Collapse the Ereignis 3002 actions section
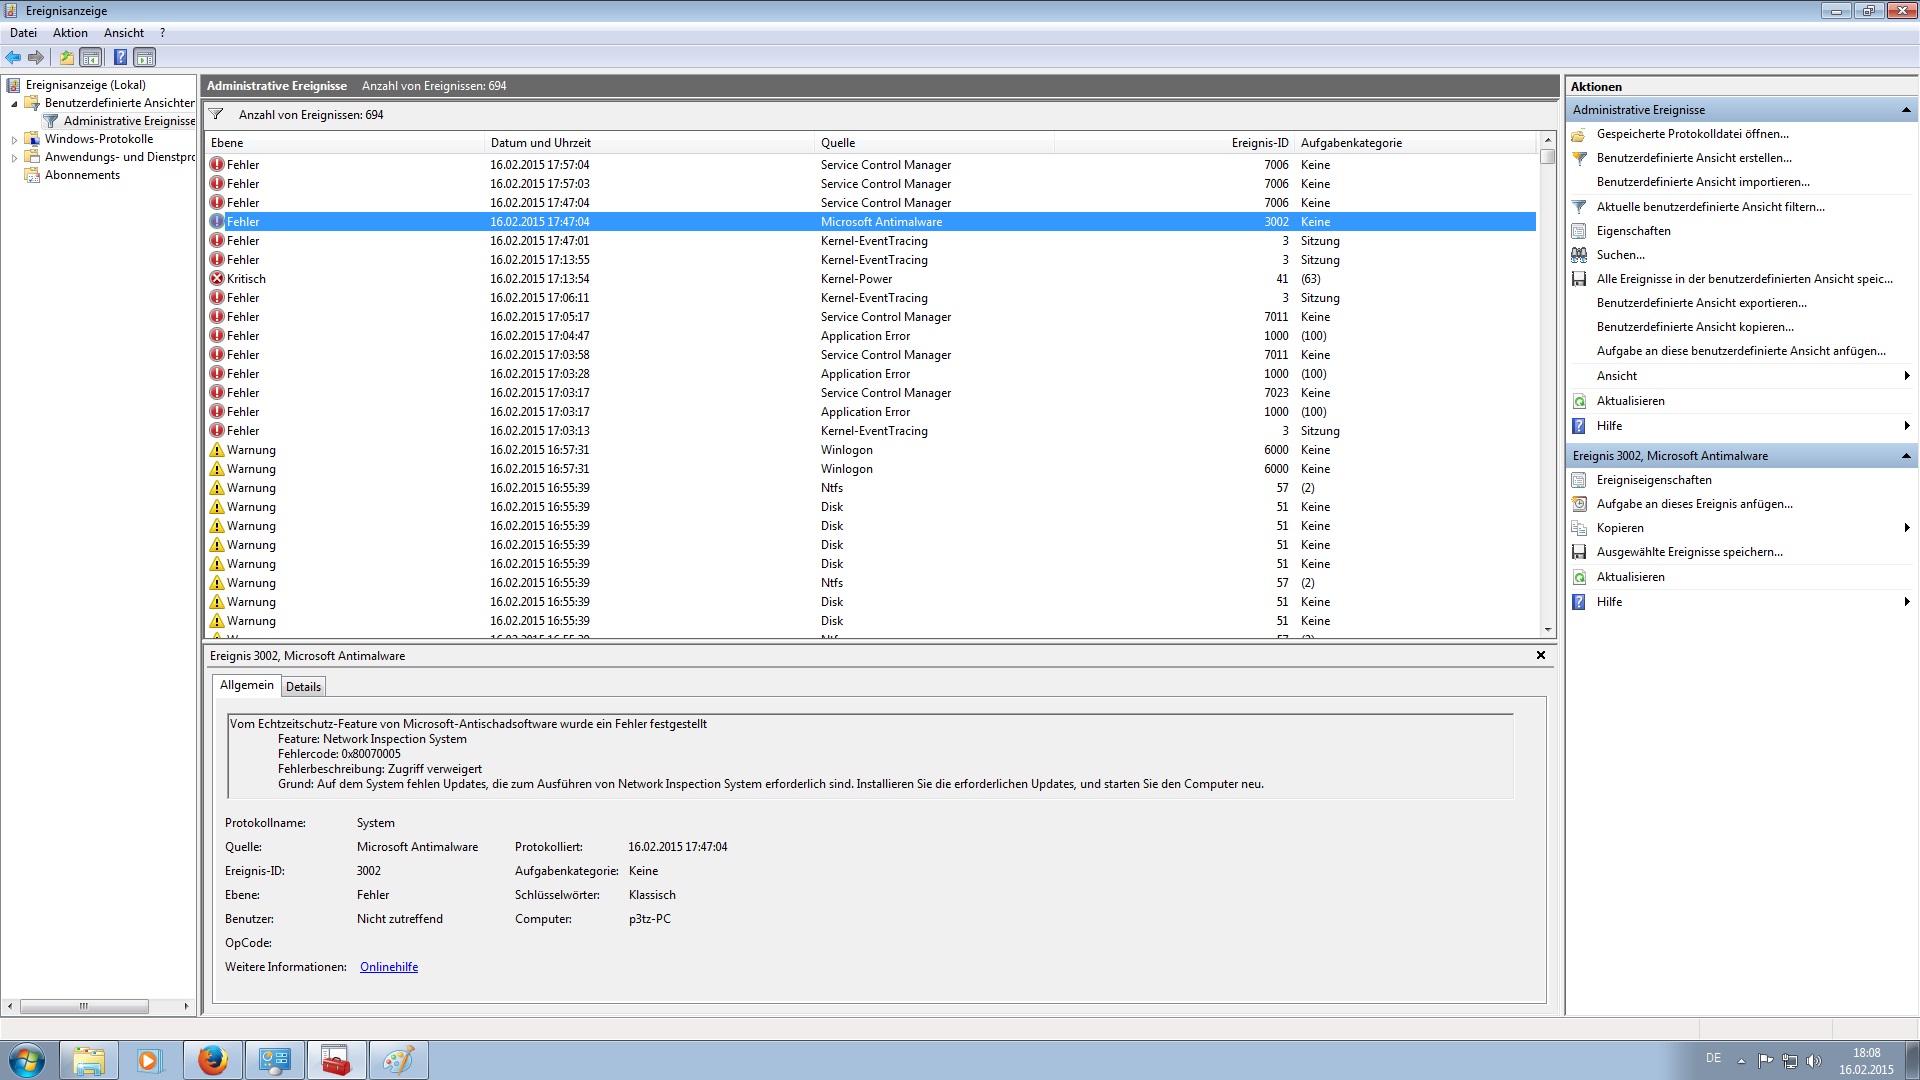The image size is (1920, 1080). click(x=1905, y=456)
